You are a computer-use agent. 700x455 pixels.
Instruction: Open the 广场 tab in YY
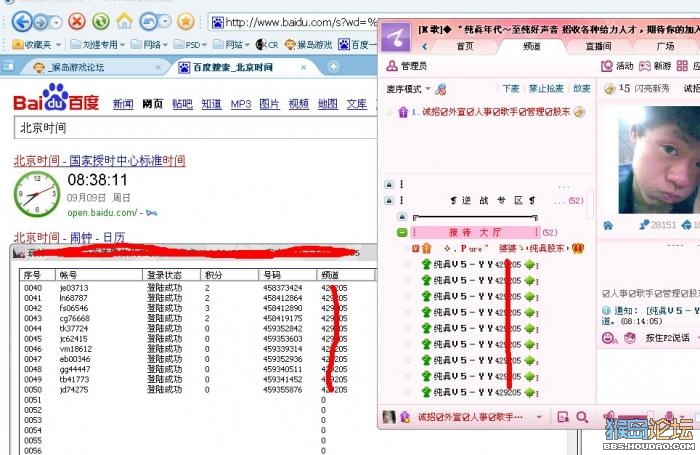tap(665, 46)
